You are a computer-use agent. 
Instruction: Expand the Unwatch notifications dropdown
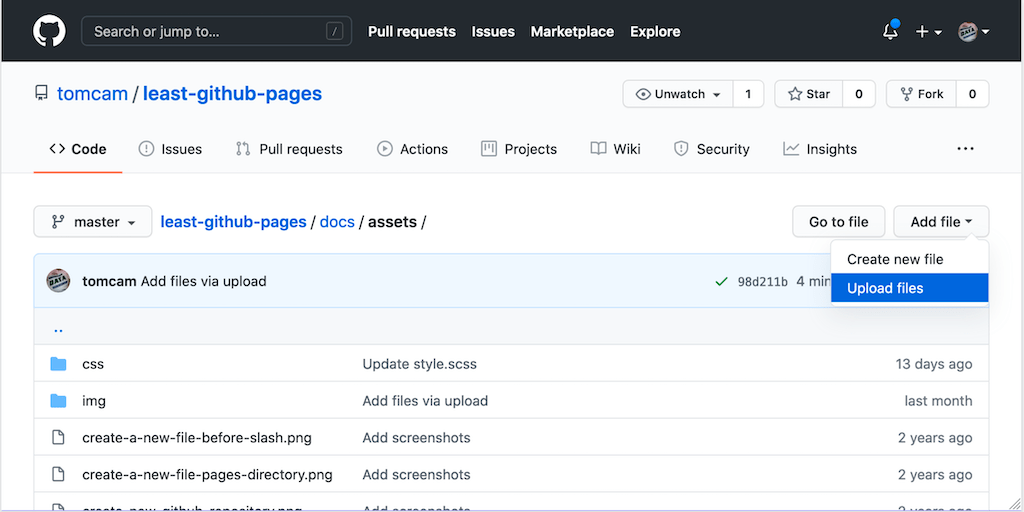point(679,94)
